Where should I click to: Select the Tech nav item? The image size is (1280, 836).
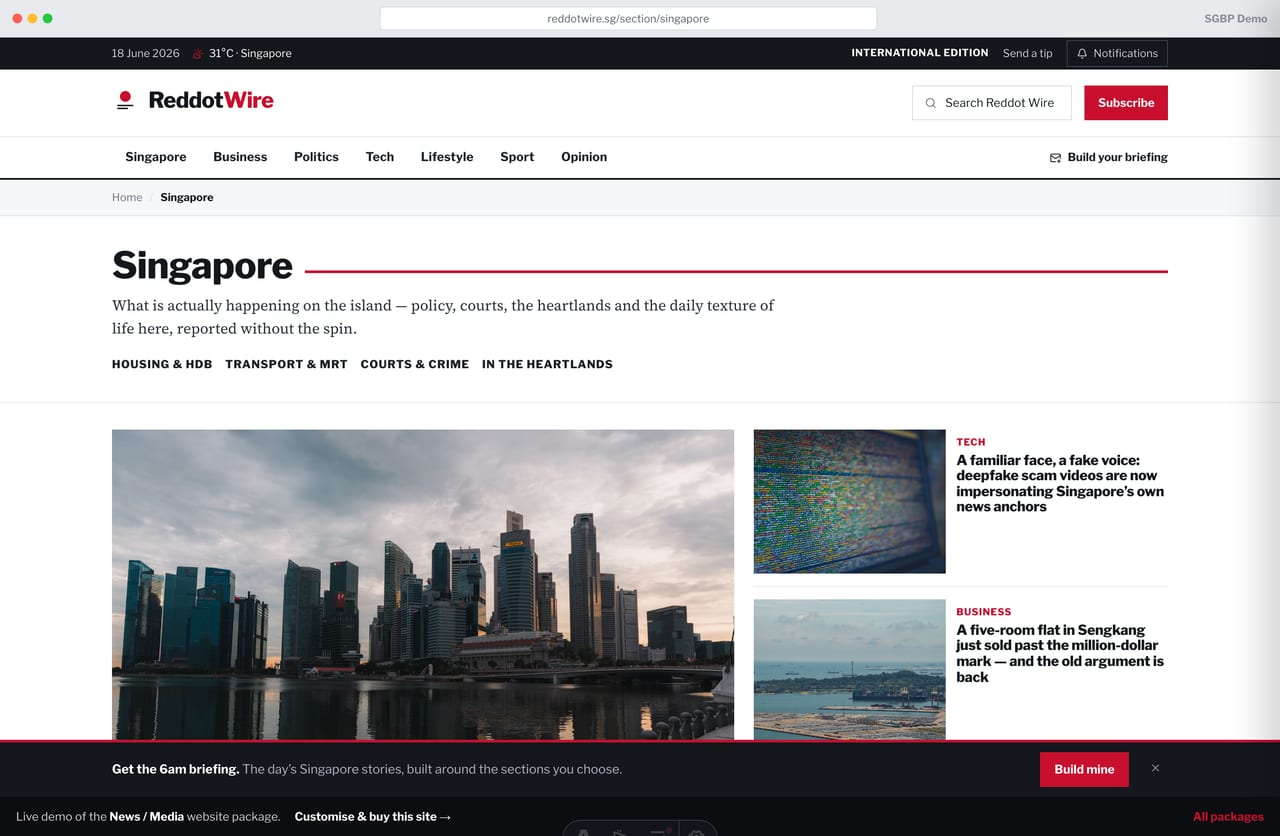(x=380, y=157)
